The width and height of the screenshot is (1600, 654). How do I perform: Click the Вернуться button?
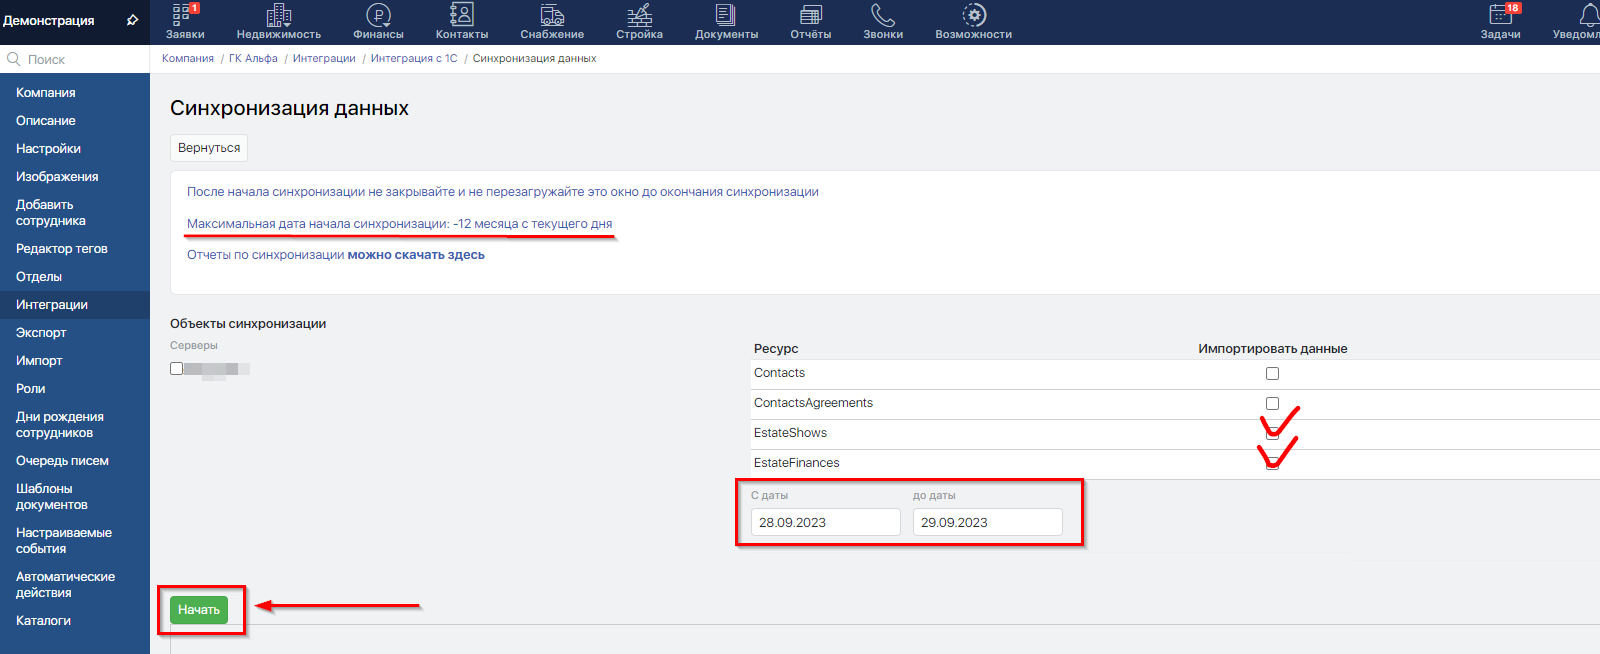tap(209, 148)
